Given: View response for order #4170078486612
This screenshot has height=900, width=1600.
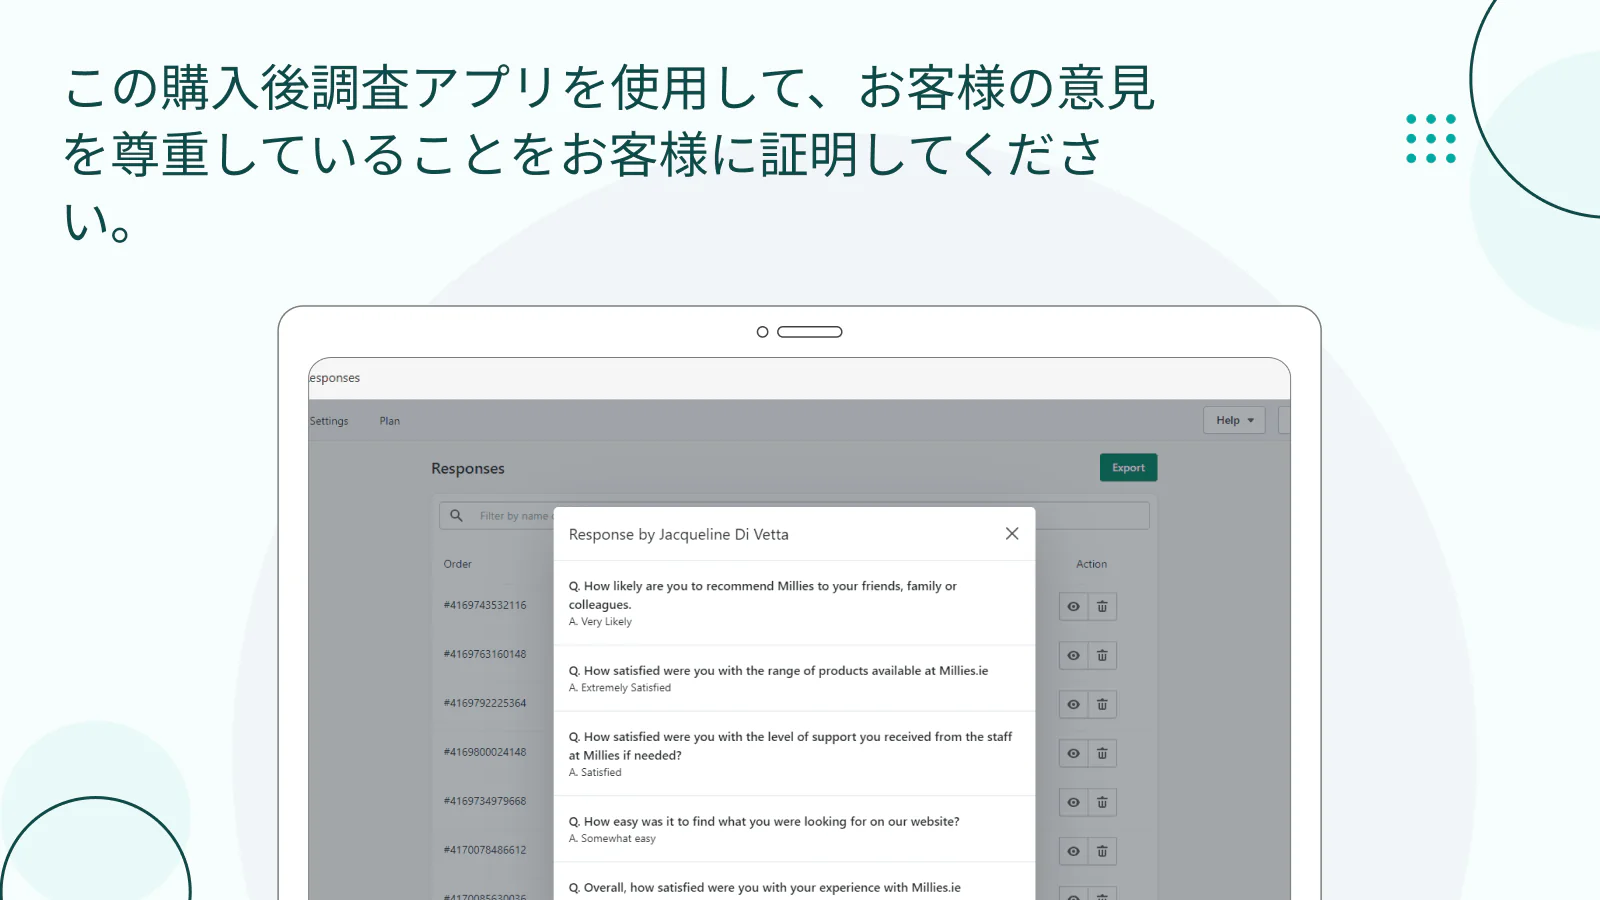Looking at the screenshot, I should (1073, 852).
